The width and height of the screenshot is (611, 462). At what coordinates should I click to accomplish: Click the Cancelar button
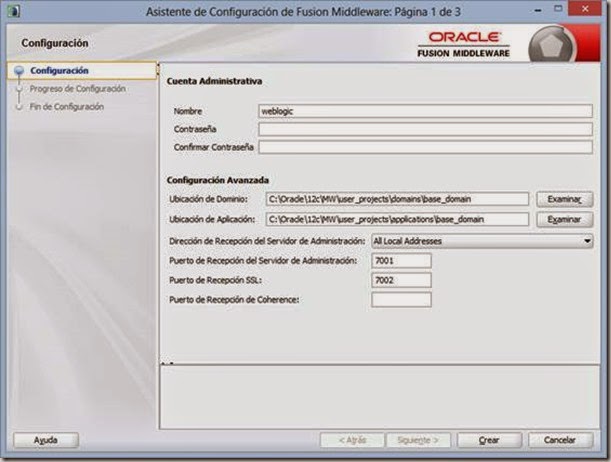click(x=560, y=440)
